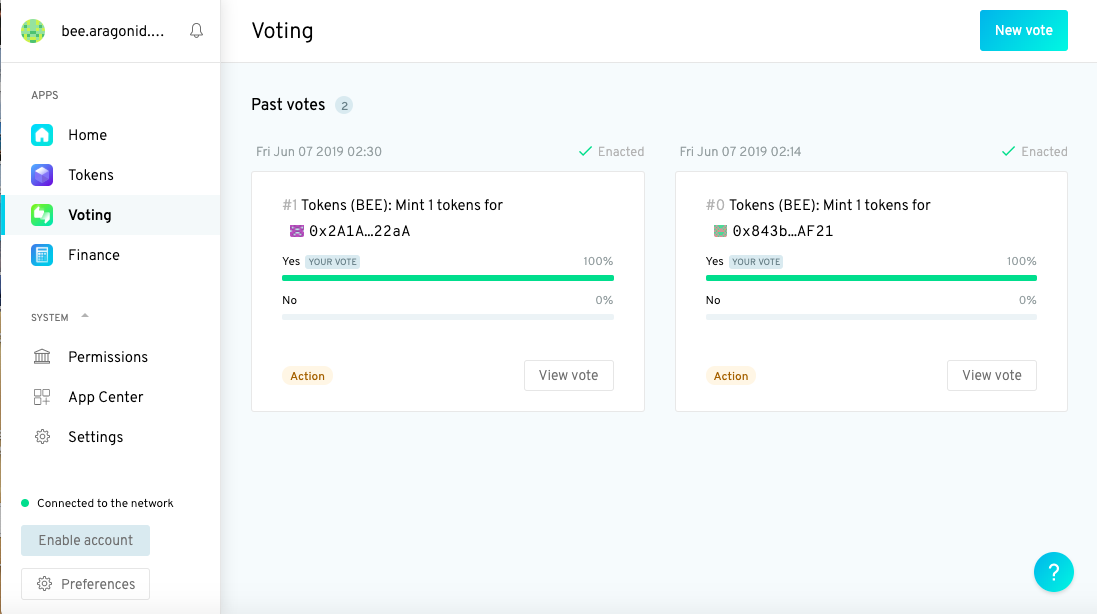The height and width of the screenshot is (614, 1097).
Task: Collapse the SYSTEM section arrow
Action: [x=85, y=316]
